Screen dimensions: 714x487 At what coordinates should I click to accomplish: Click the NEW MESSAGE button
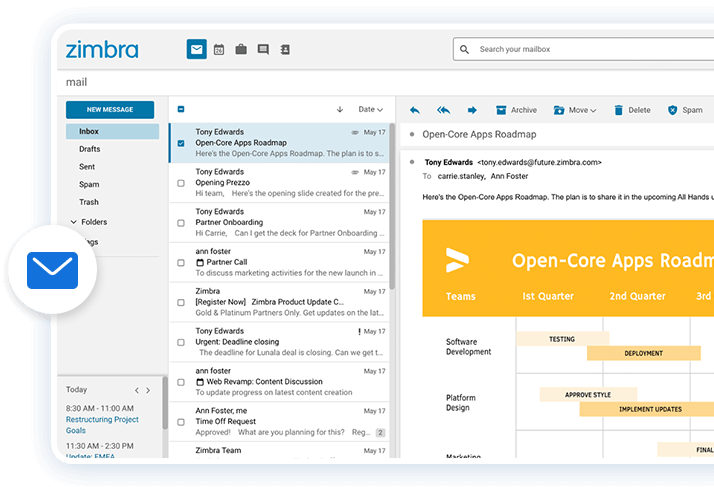tap(110, 110)
